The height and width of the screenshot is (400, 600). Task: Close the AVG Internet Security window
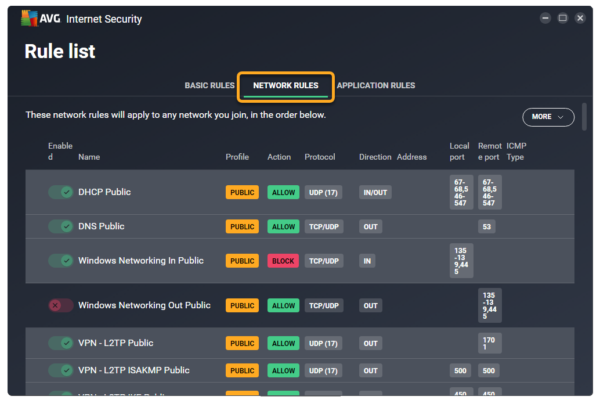[x=579, y=18]
